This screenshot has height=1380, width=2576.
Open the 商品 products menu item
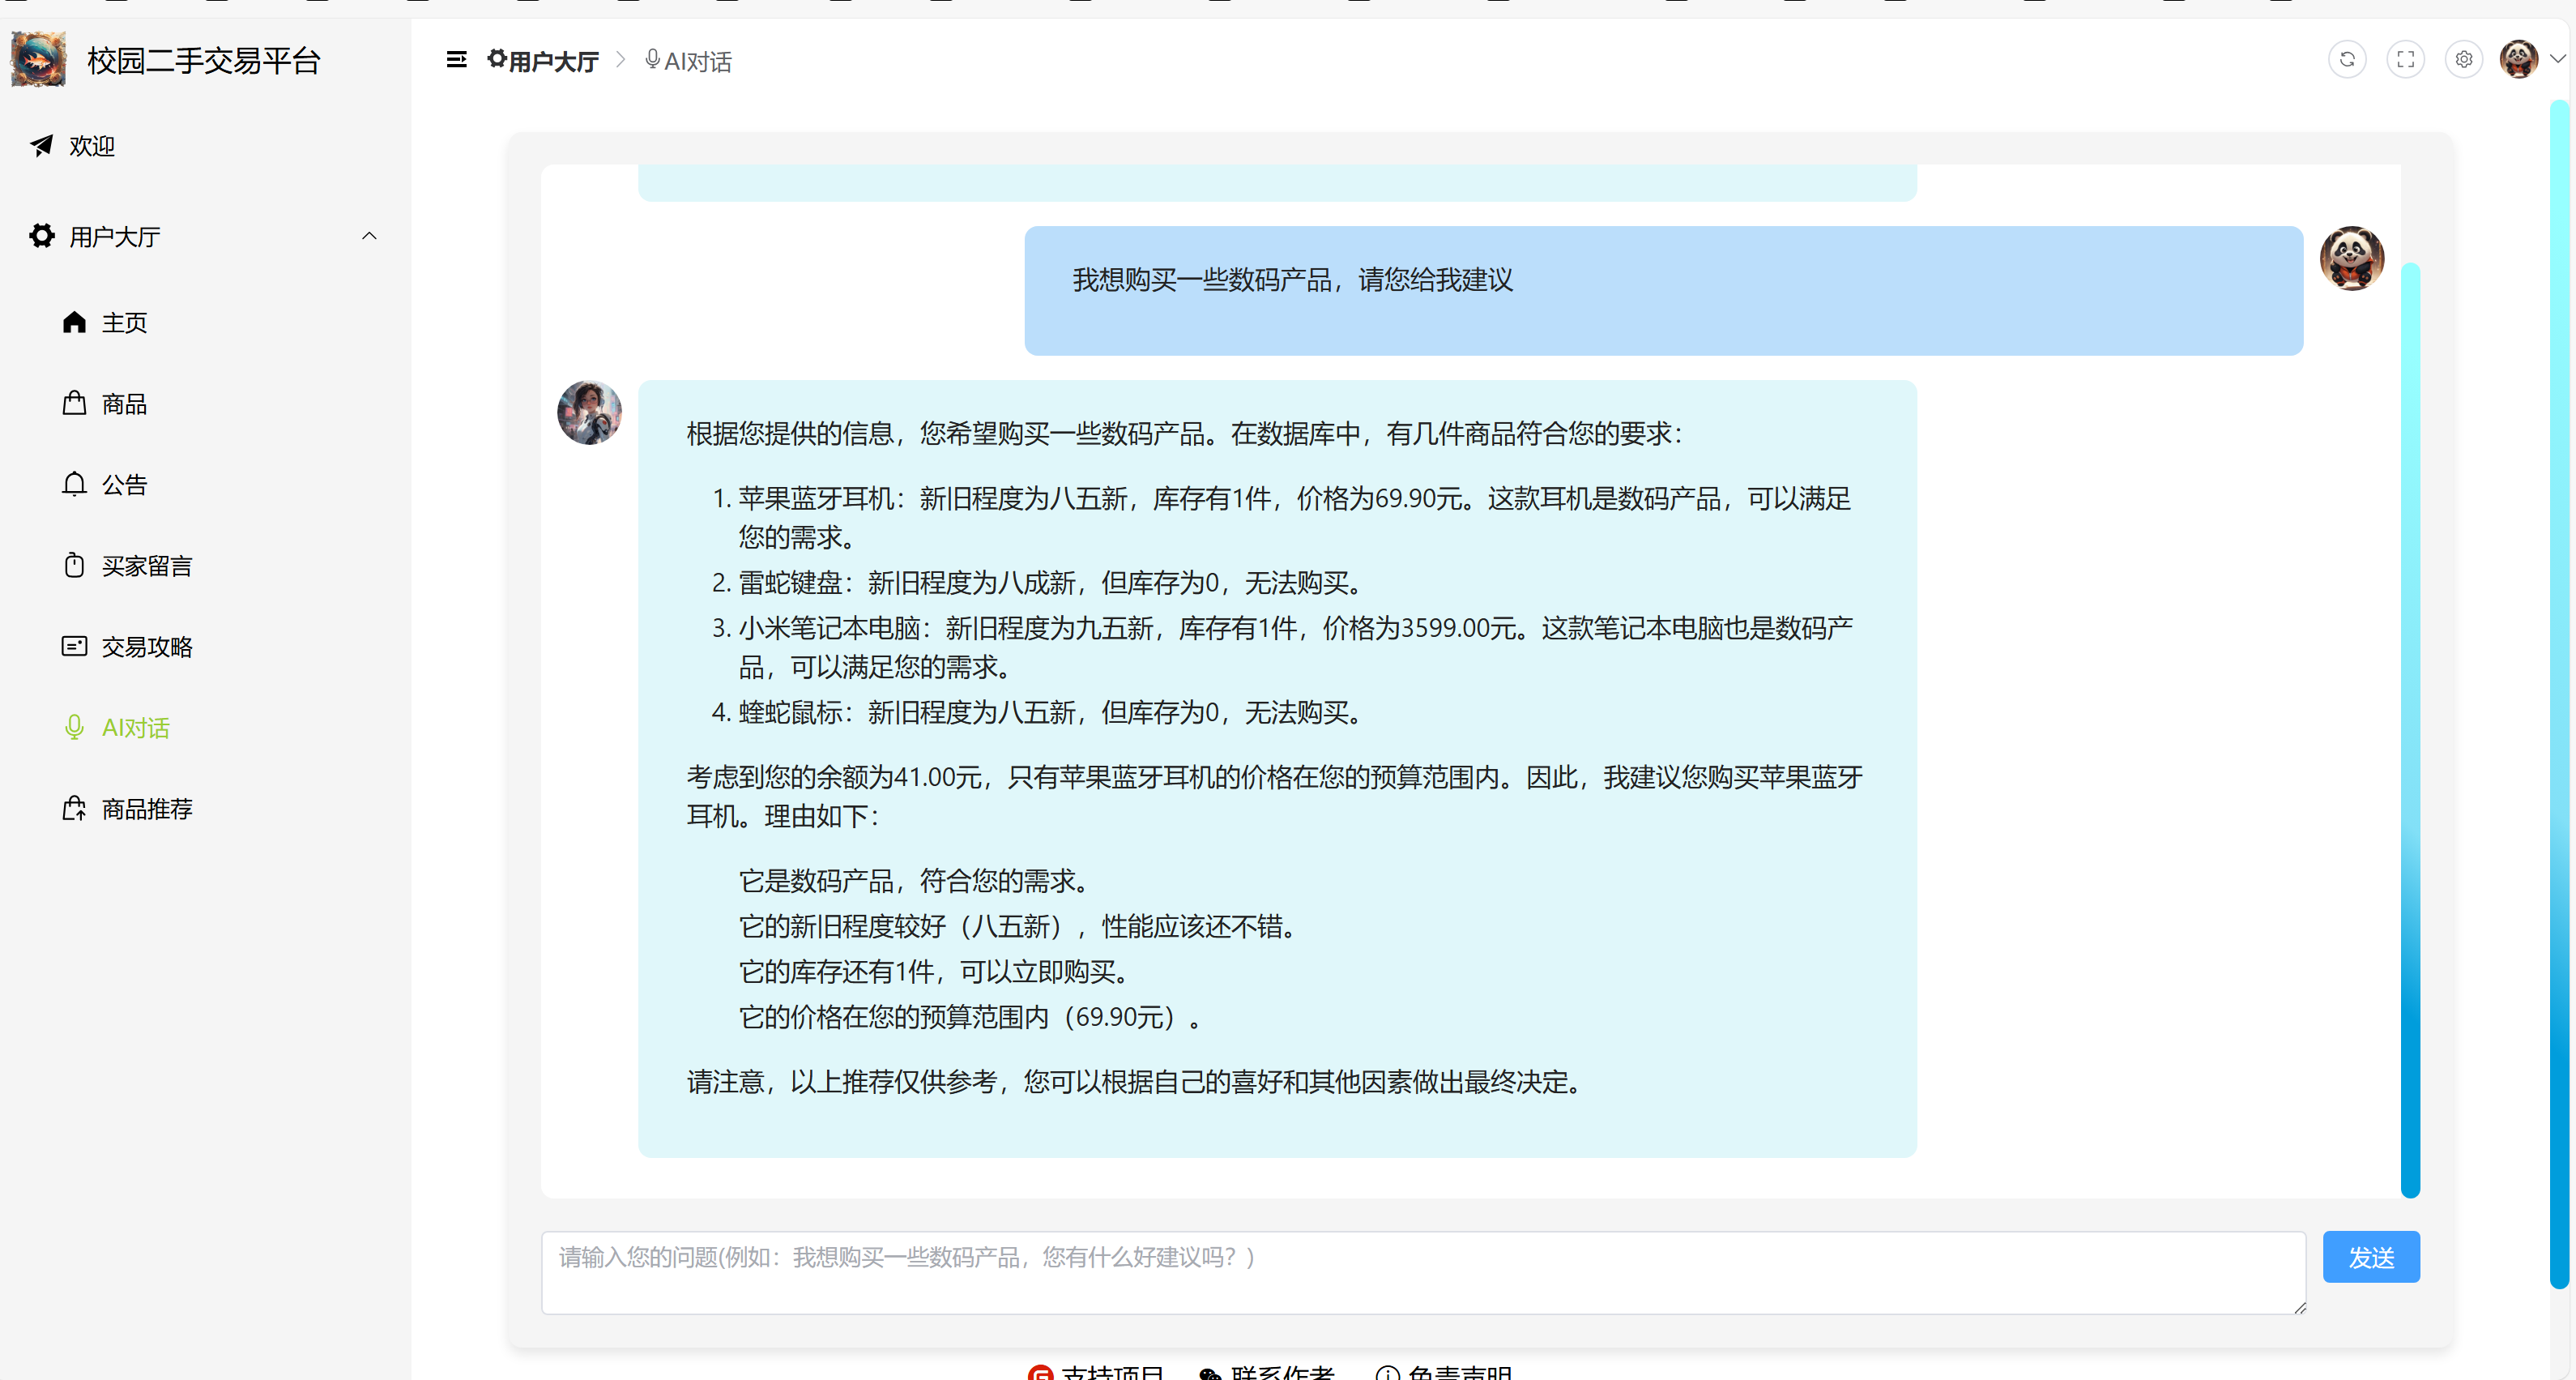(124, 404)
